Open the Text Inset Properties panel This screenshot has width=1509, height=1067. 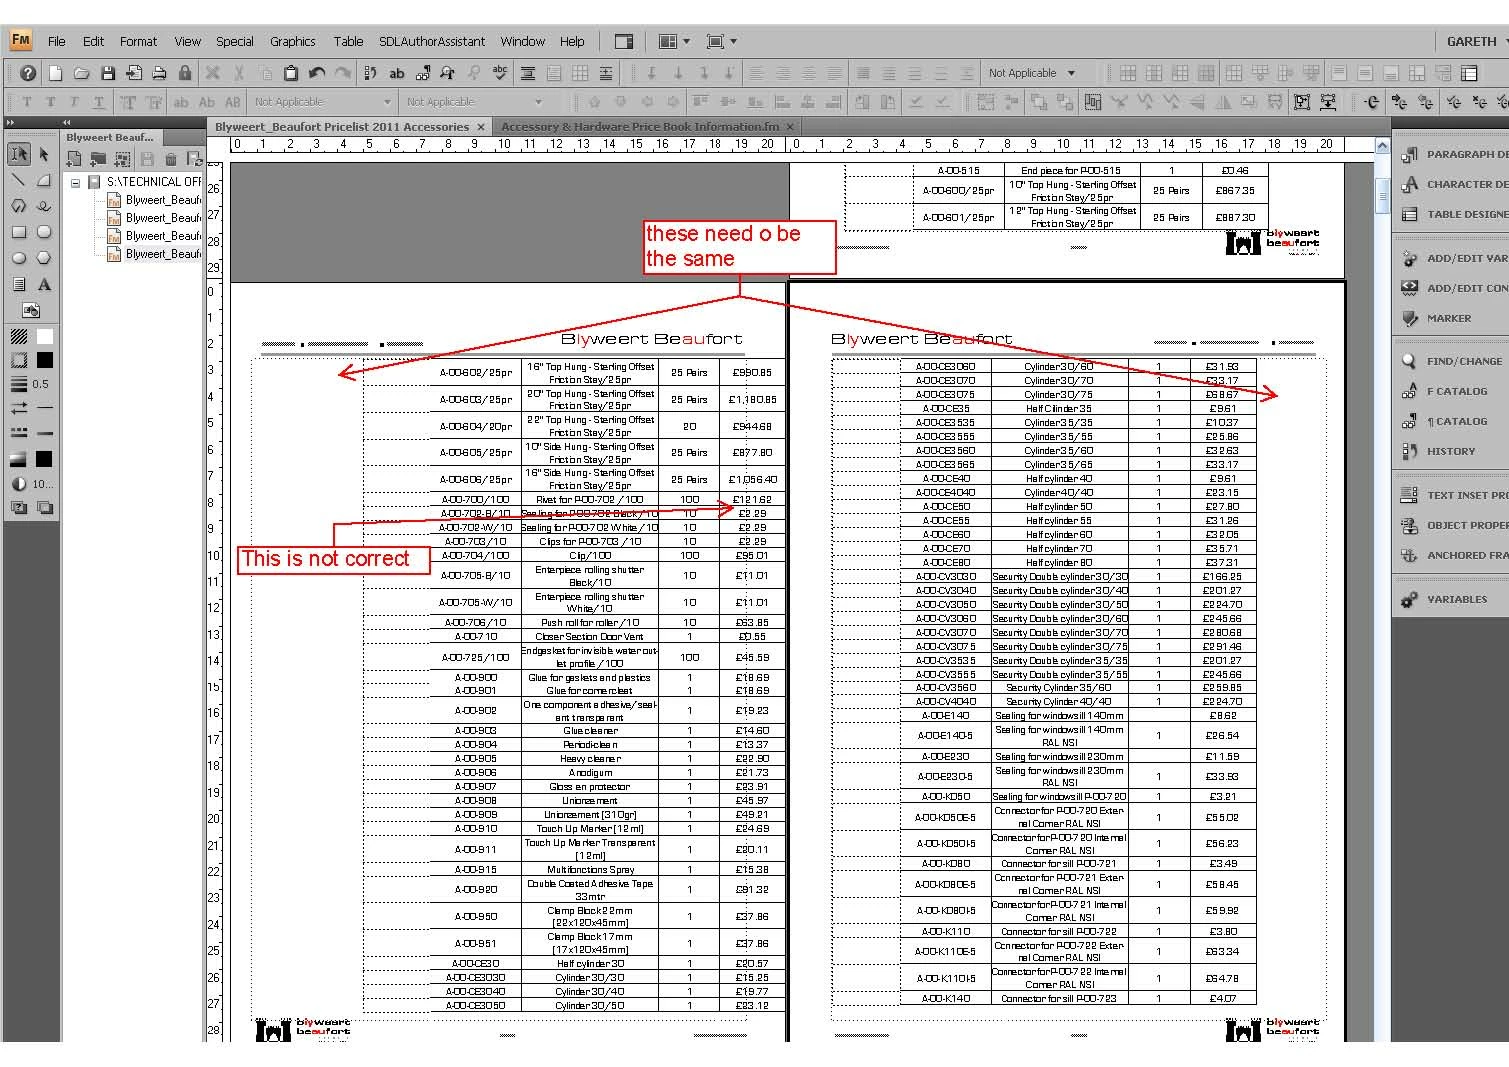1453,495
